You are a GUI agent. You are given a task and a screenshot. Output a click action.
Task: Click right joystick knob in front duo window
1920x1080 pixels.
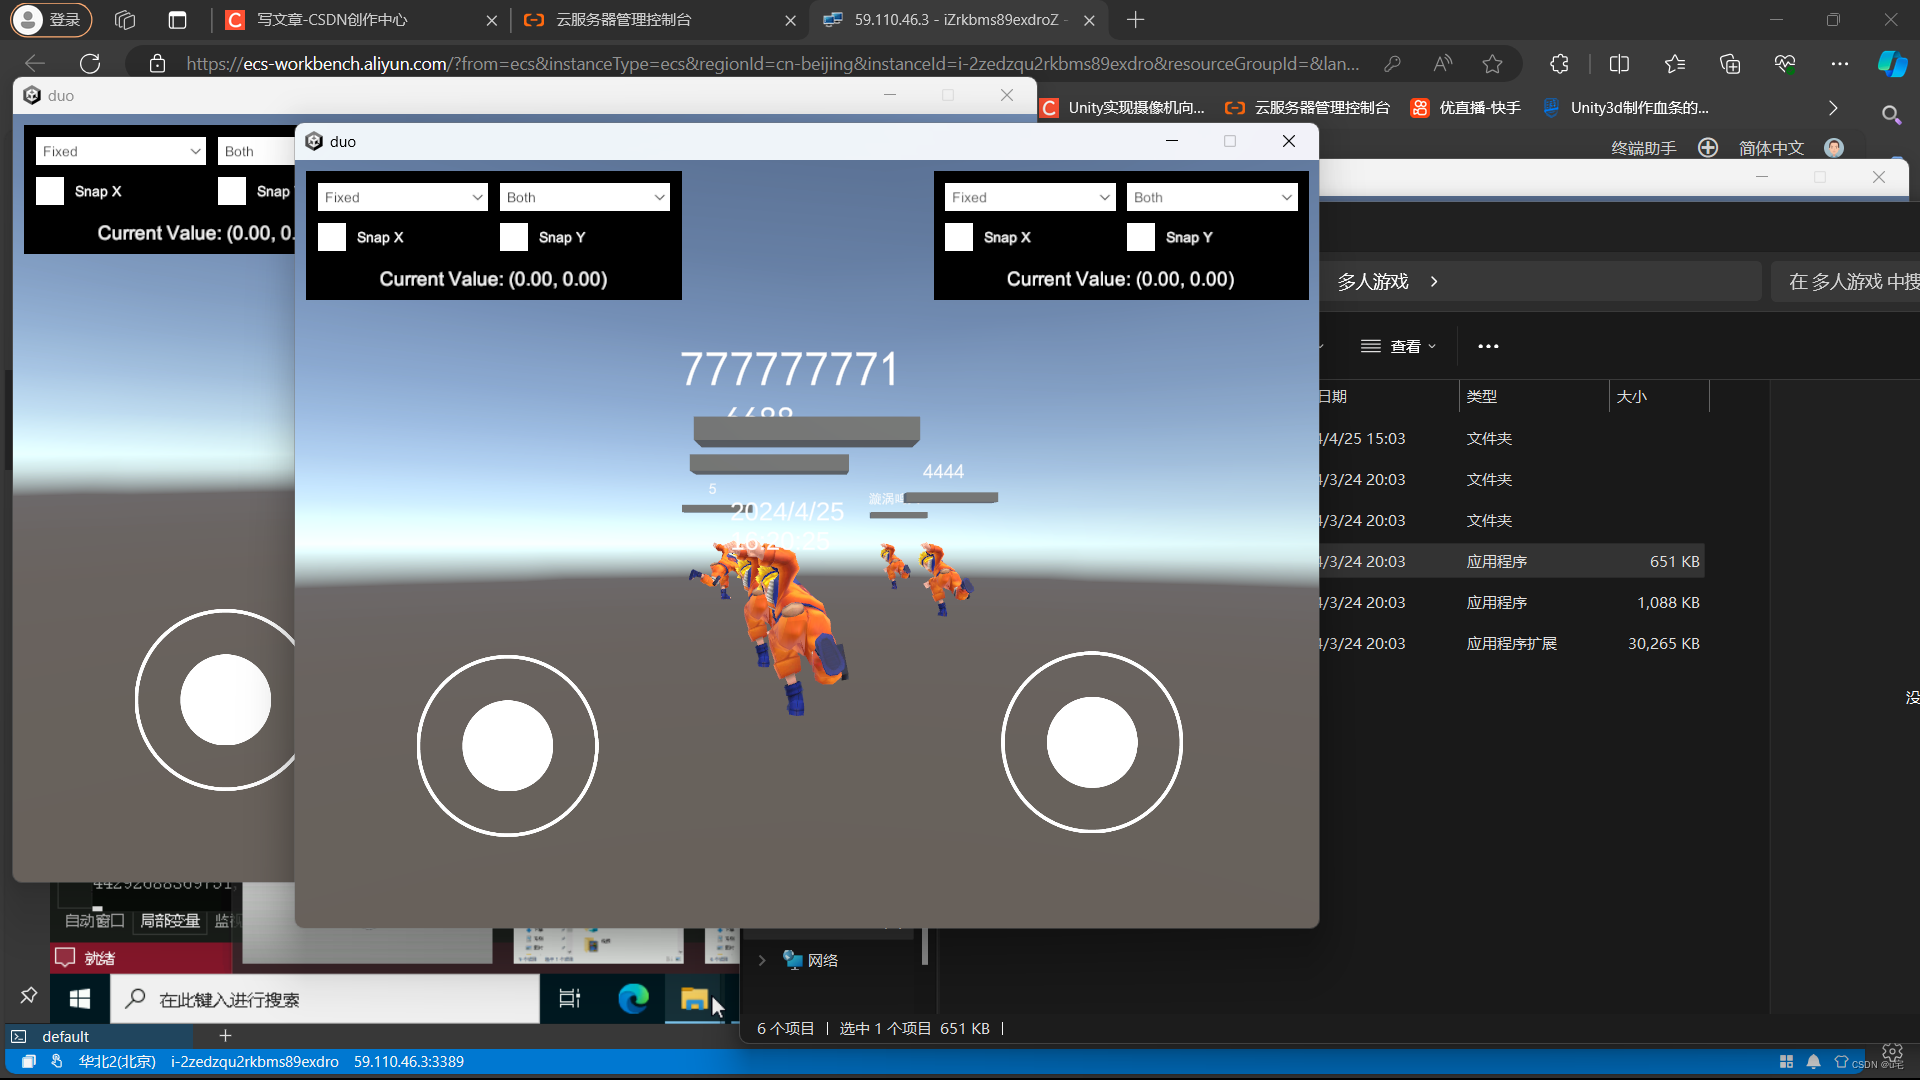click(1092, 742)
